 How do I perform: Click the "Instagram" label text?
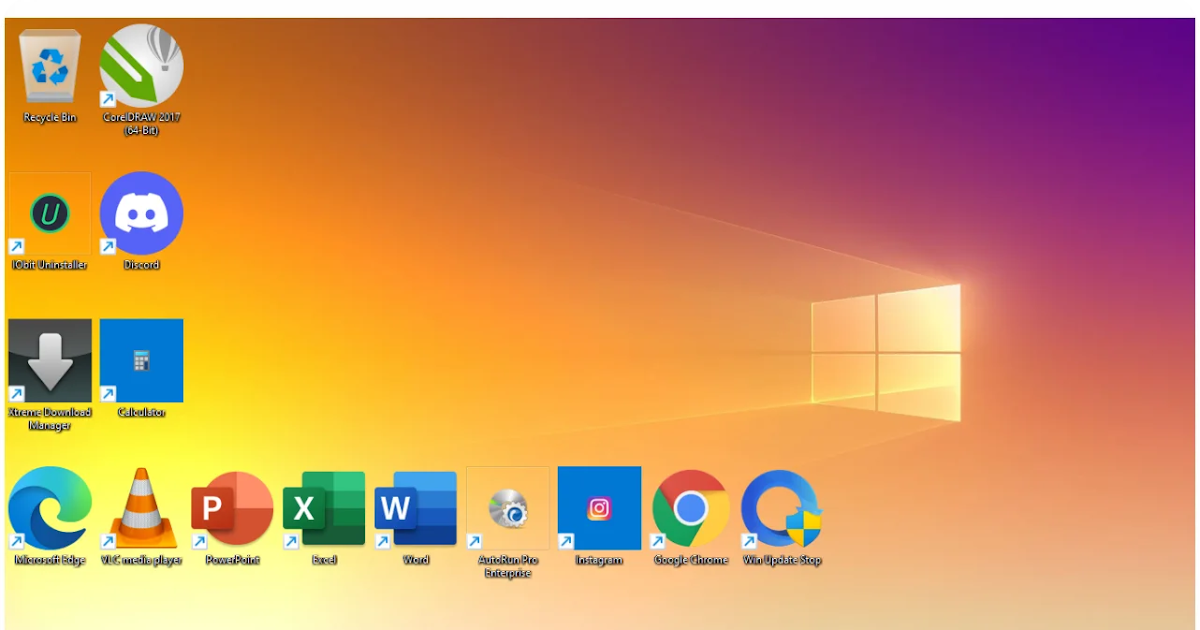pyautogui.click(x=599, y=560)
